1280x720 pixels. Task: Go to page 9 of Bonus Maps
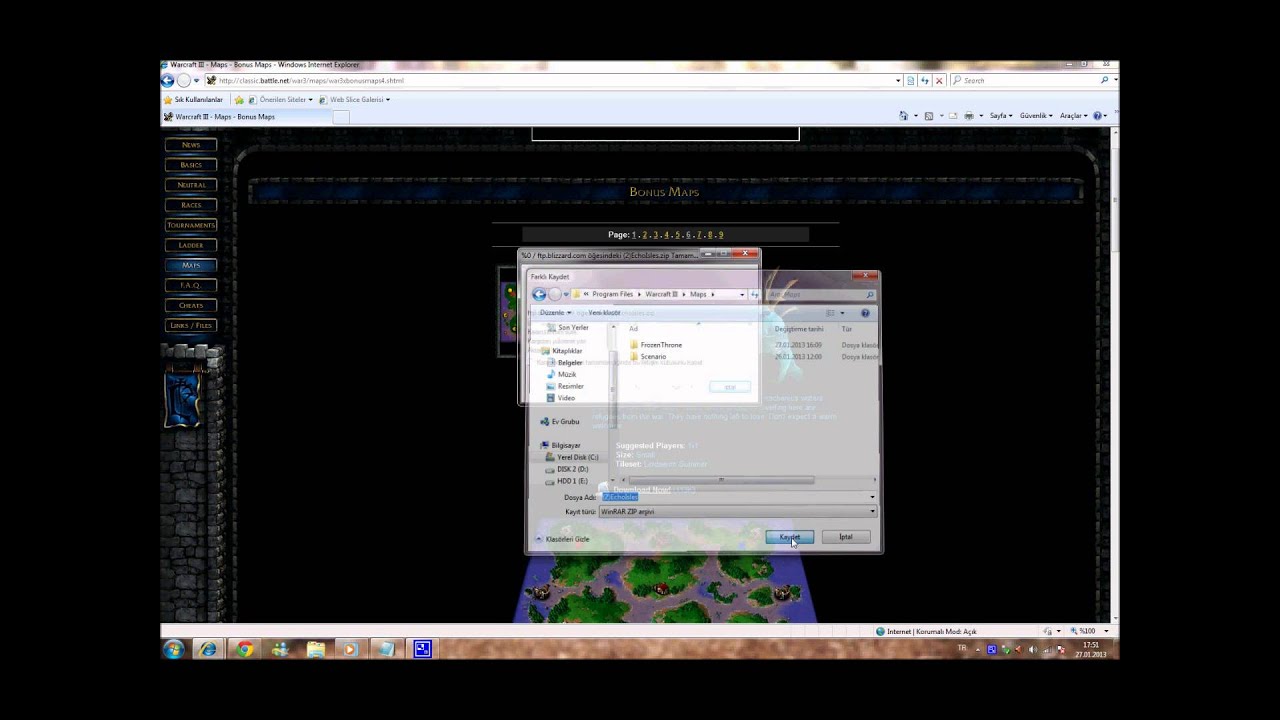721,235
